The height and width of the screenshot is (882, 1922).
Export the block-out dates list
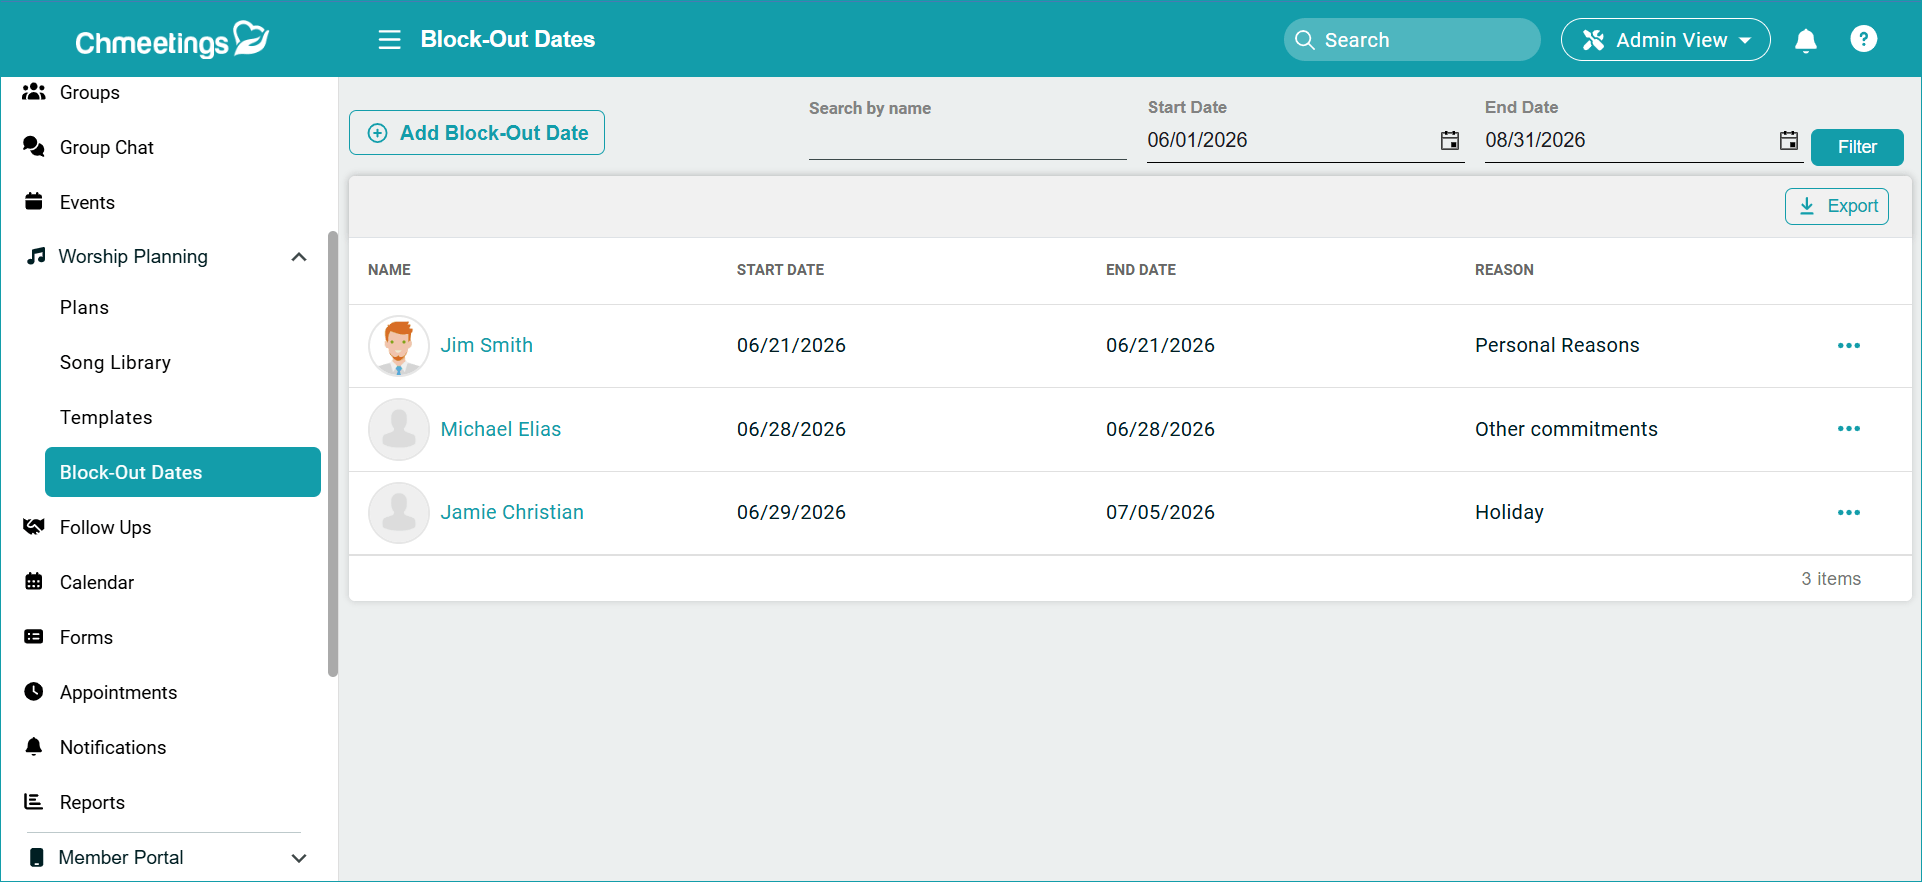[1837, 206]
